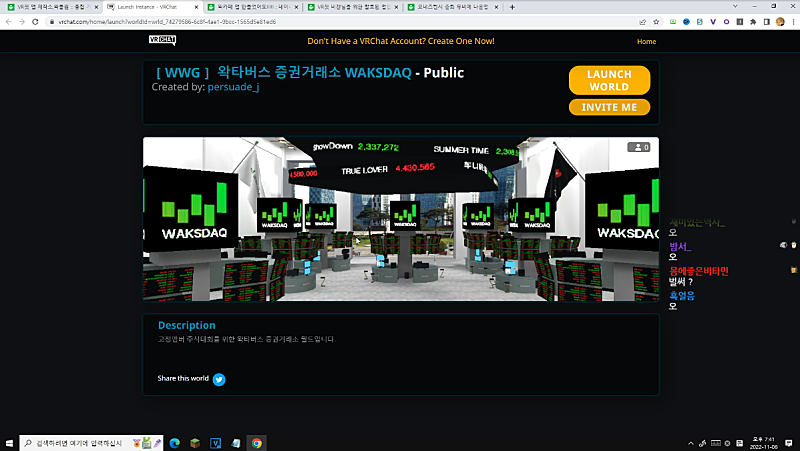
Task: Open the notepad-style app in the taskbar
Action: coord(236,443)
